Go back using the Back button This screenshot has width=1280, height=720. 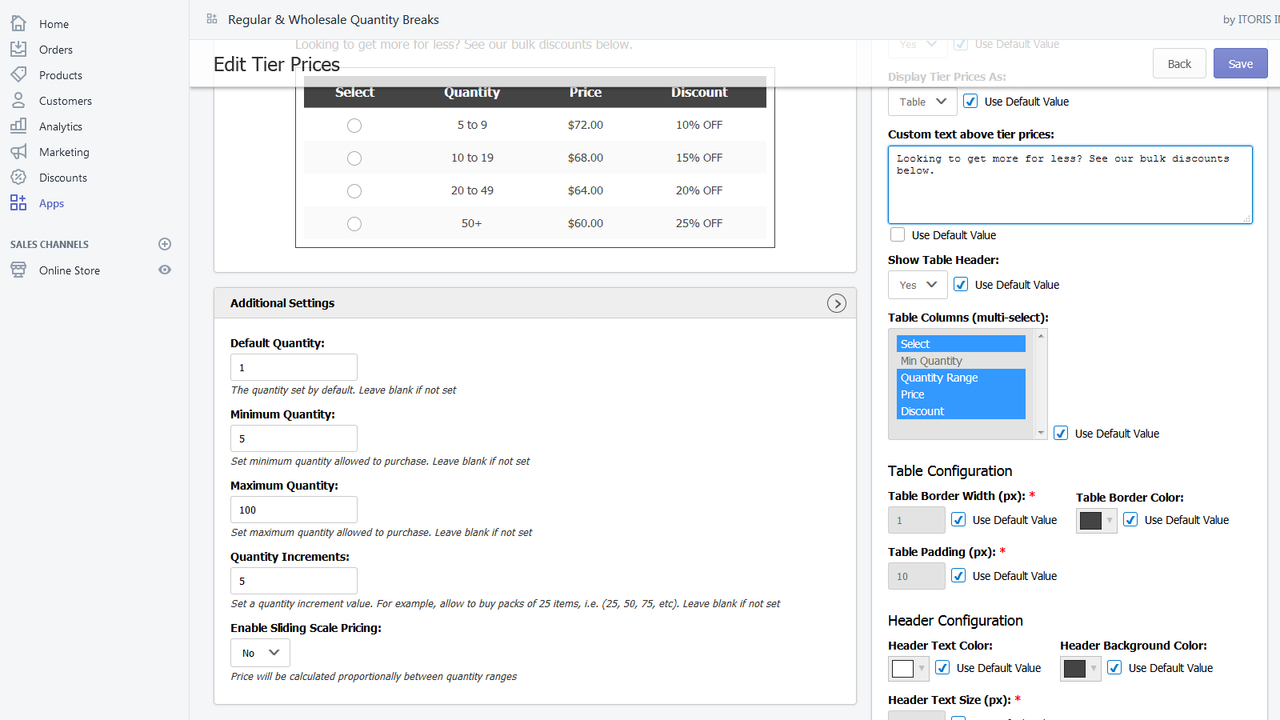tap(1178, 62)
